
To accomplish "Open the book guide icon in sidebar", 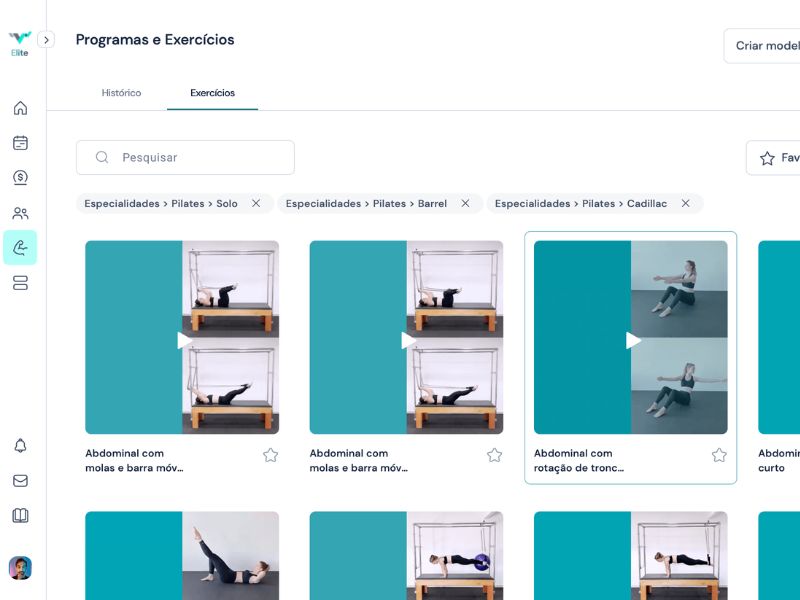I will 20,515.
